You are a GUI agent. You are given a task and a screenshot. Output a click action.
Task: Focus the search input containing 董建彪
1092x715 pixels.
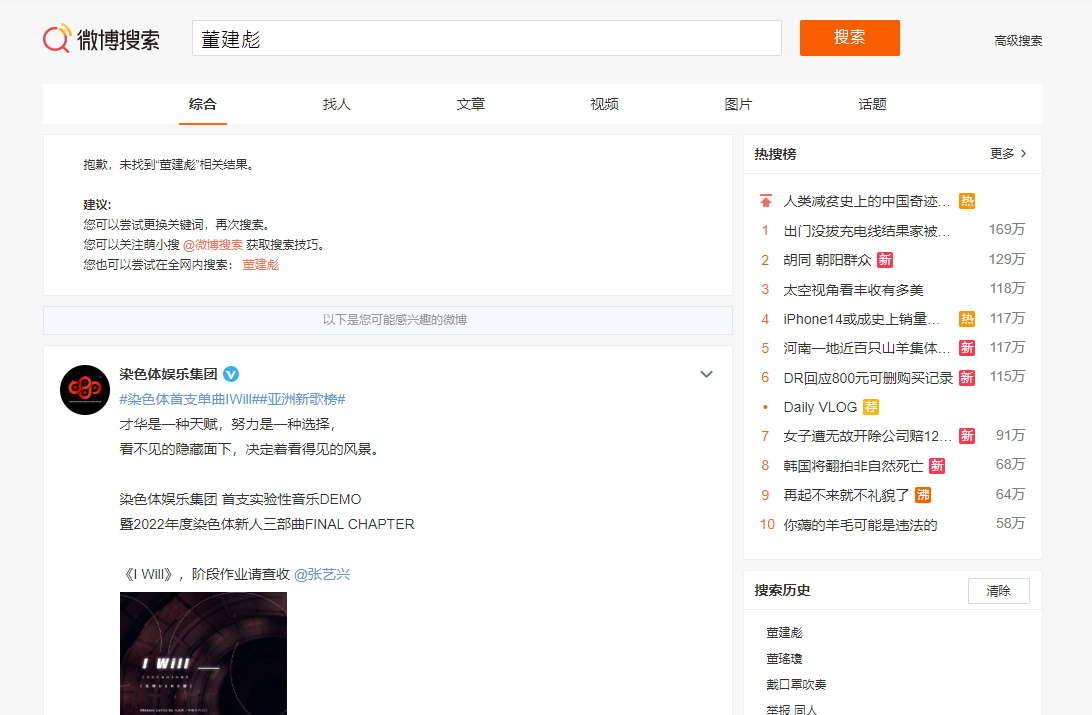click(x=486, y=39)
